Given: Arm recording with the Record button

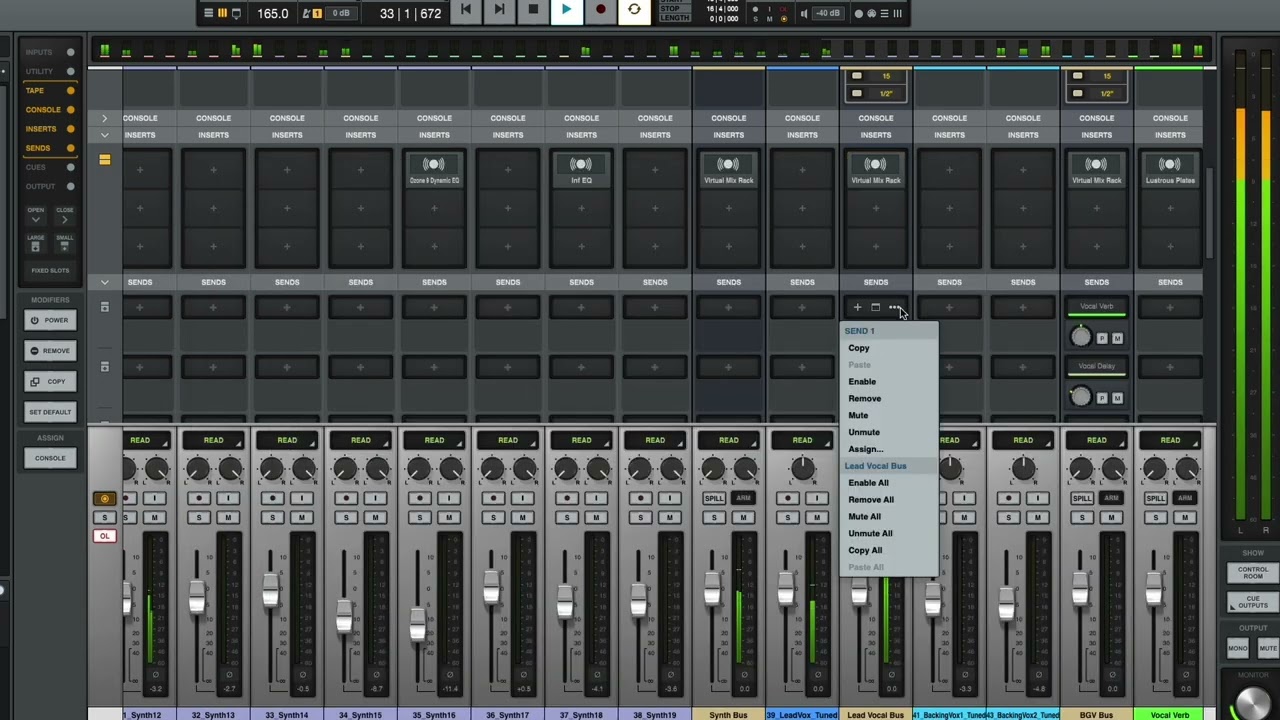Looking at the screenshot, I should tap(600, 11).
